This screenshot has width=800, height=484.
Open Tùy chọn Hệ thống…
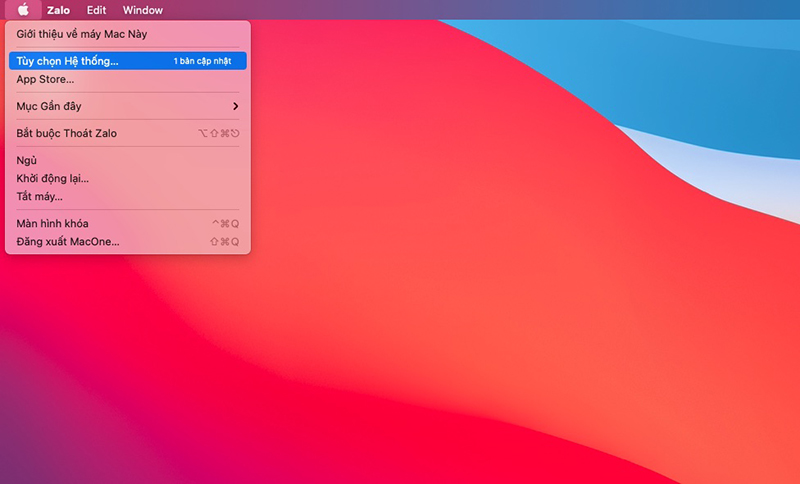click(128, 61)
